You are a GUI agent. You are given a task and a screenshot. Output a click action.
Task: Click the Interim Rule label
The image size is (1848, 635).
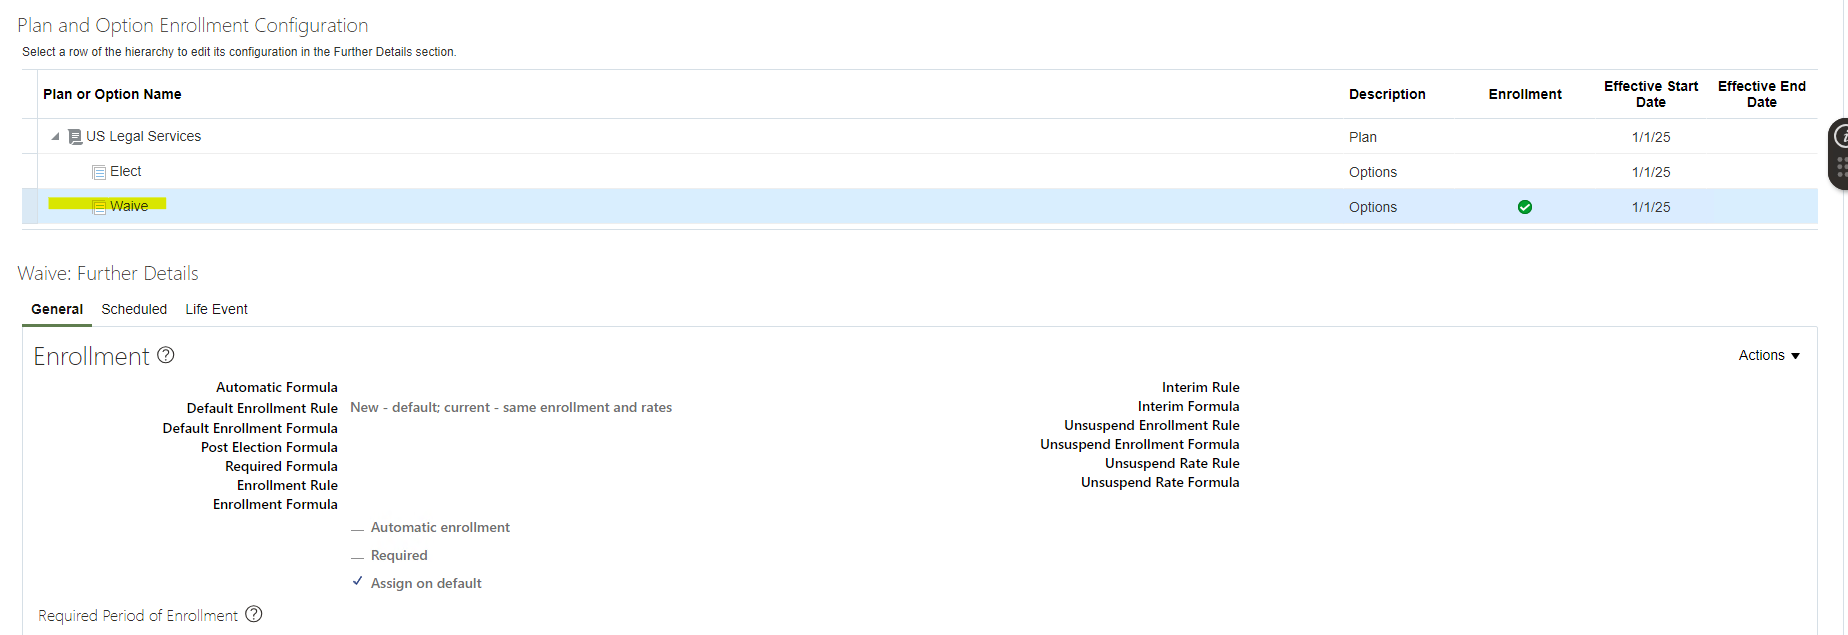(x=1200, y=387)
